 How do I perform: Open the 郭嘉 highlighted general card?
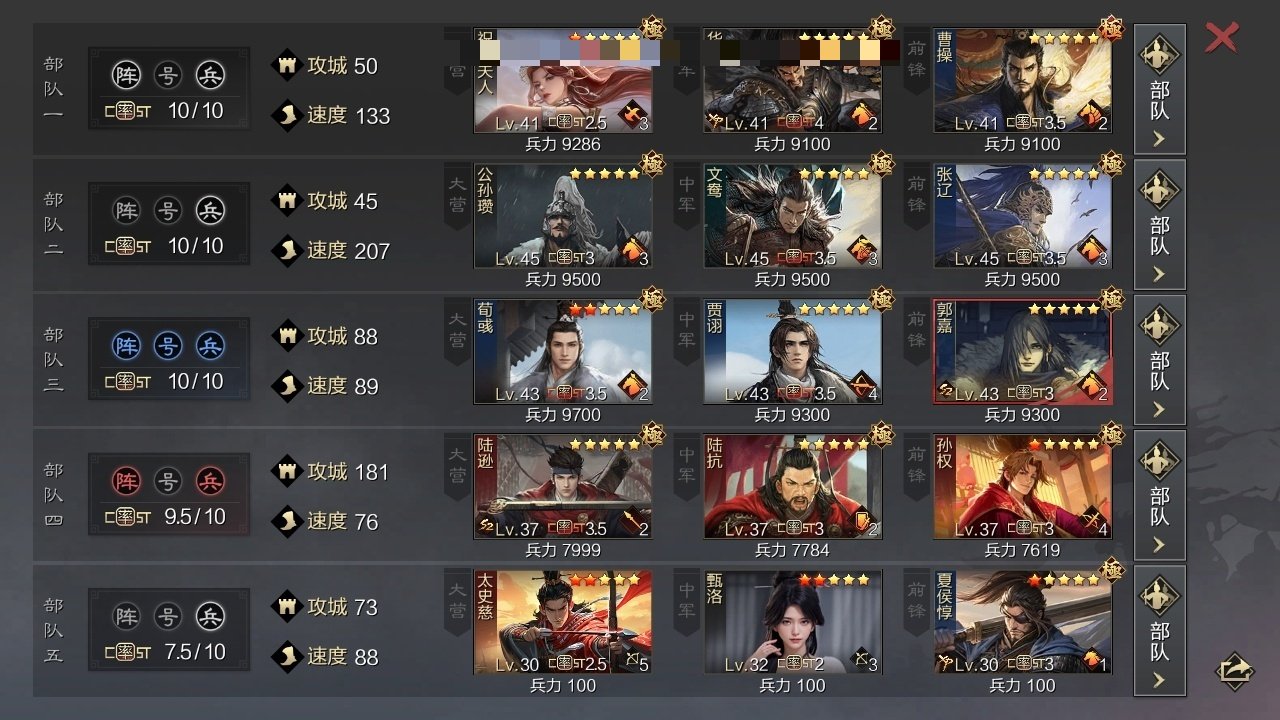(x=1022, y=352)
